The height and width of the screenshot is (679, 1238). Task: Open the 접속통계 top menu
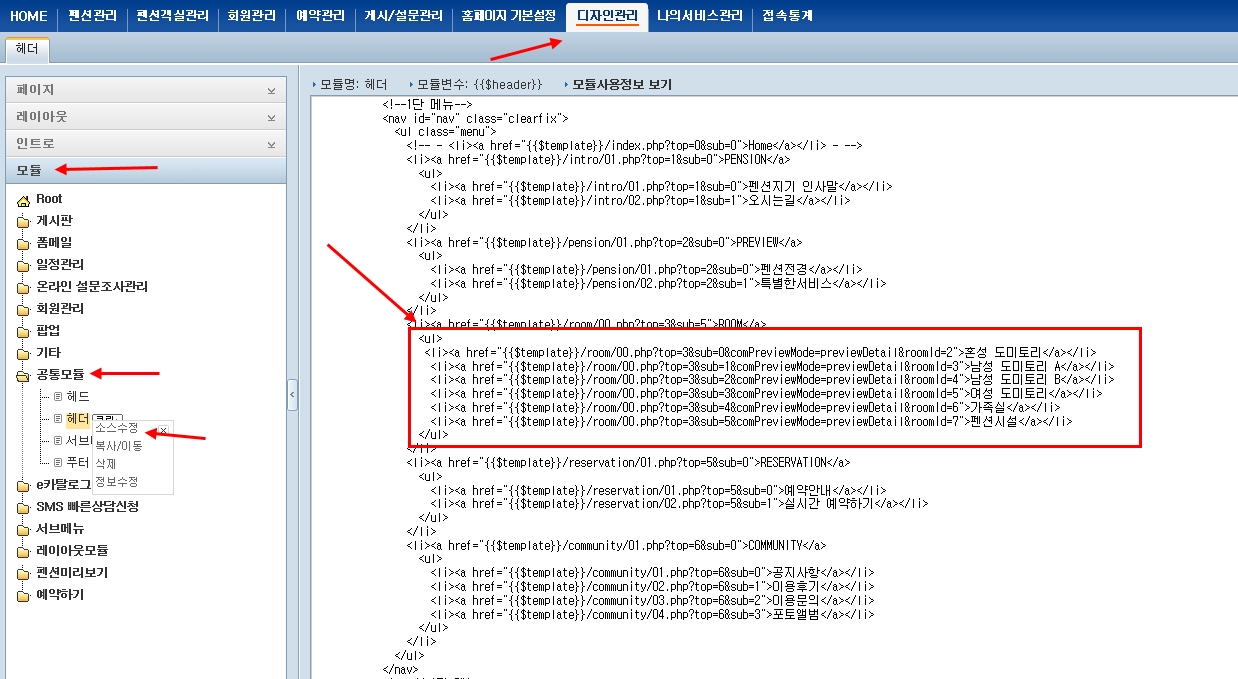click(x=787, y=16)
